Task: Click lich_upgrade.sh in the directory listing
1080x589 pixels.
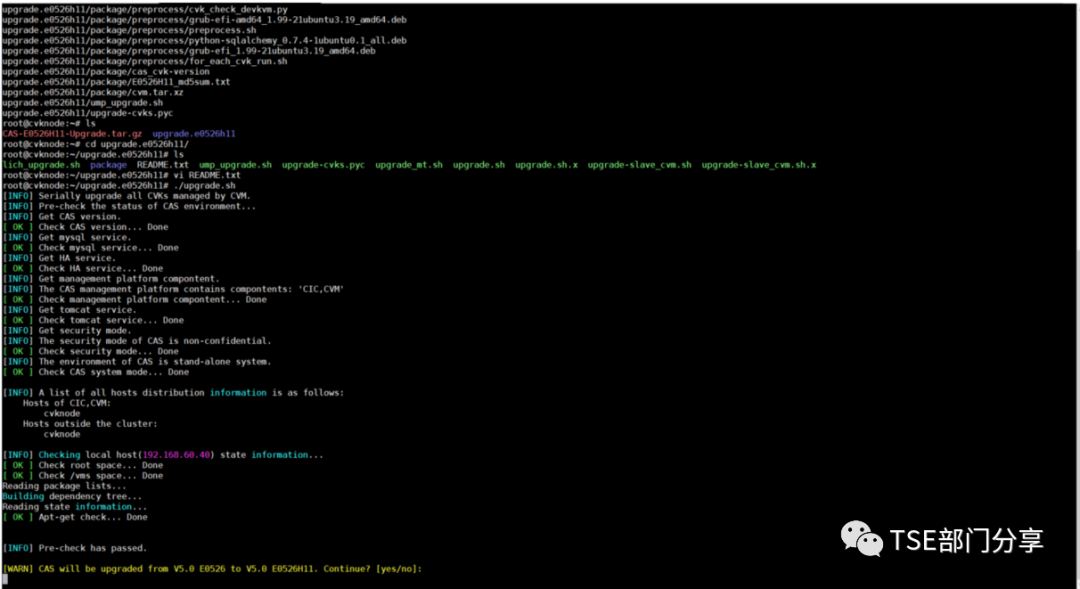Action: point(41,165)
